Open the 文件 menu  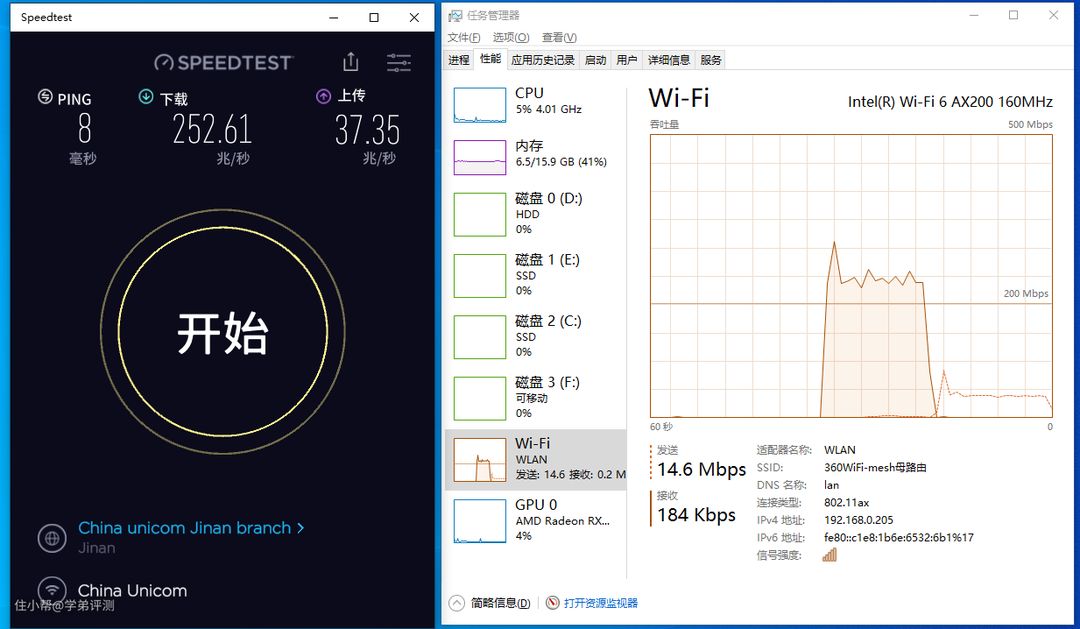tap(463, 38)
